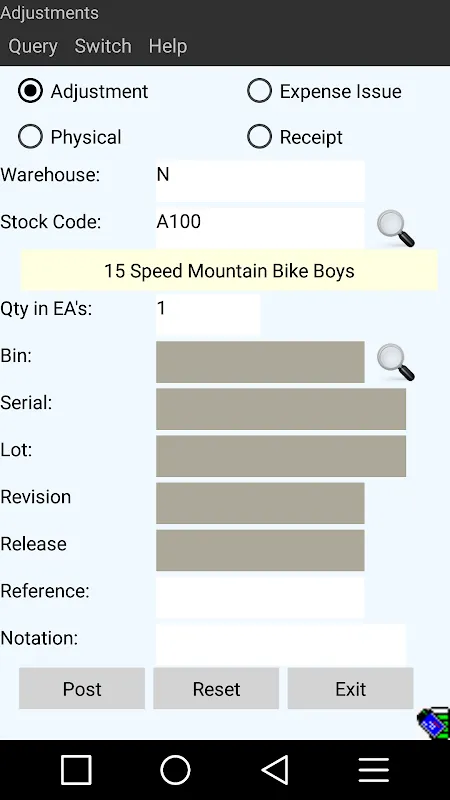Tap Android recent apps square icon

[x=76, y=769]
